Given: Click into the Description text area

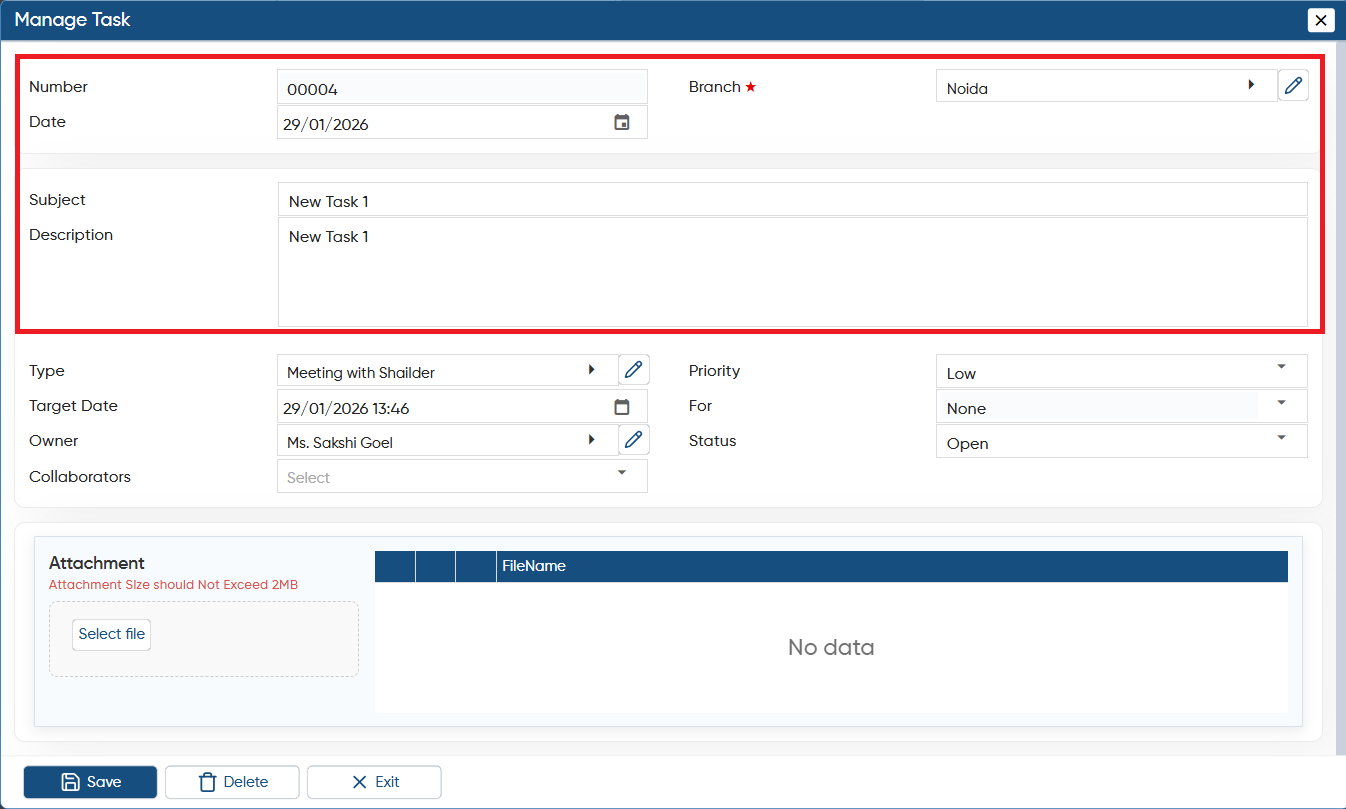Looking at the screenshot, I should pyautogui.click(x=792, y=272).
